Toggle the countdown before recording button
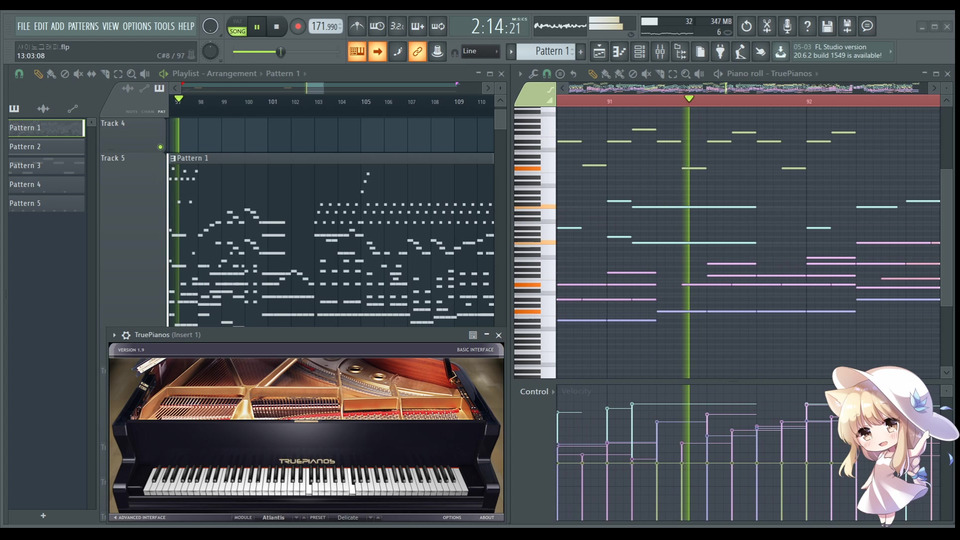Screen dimensions: 960x540 [x=397, y=26]
